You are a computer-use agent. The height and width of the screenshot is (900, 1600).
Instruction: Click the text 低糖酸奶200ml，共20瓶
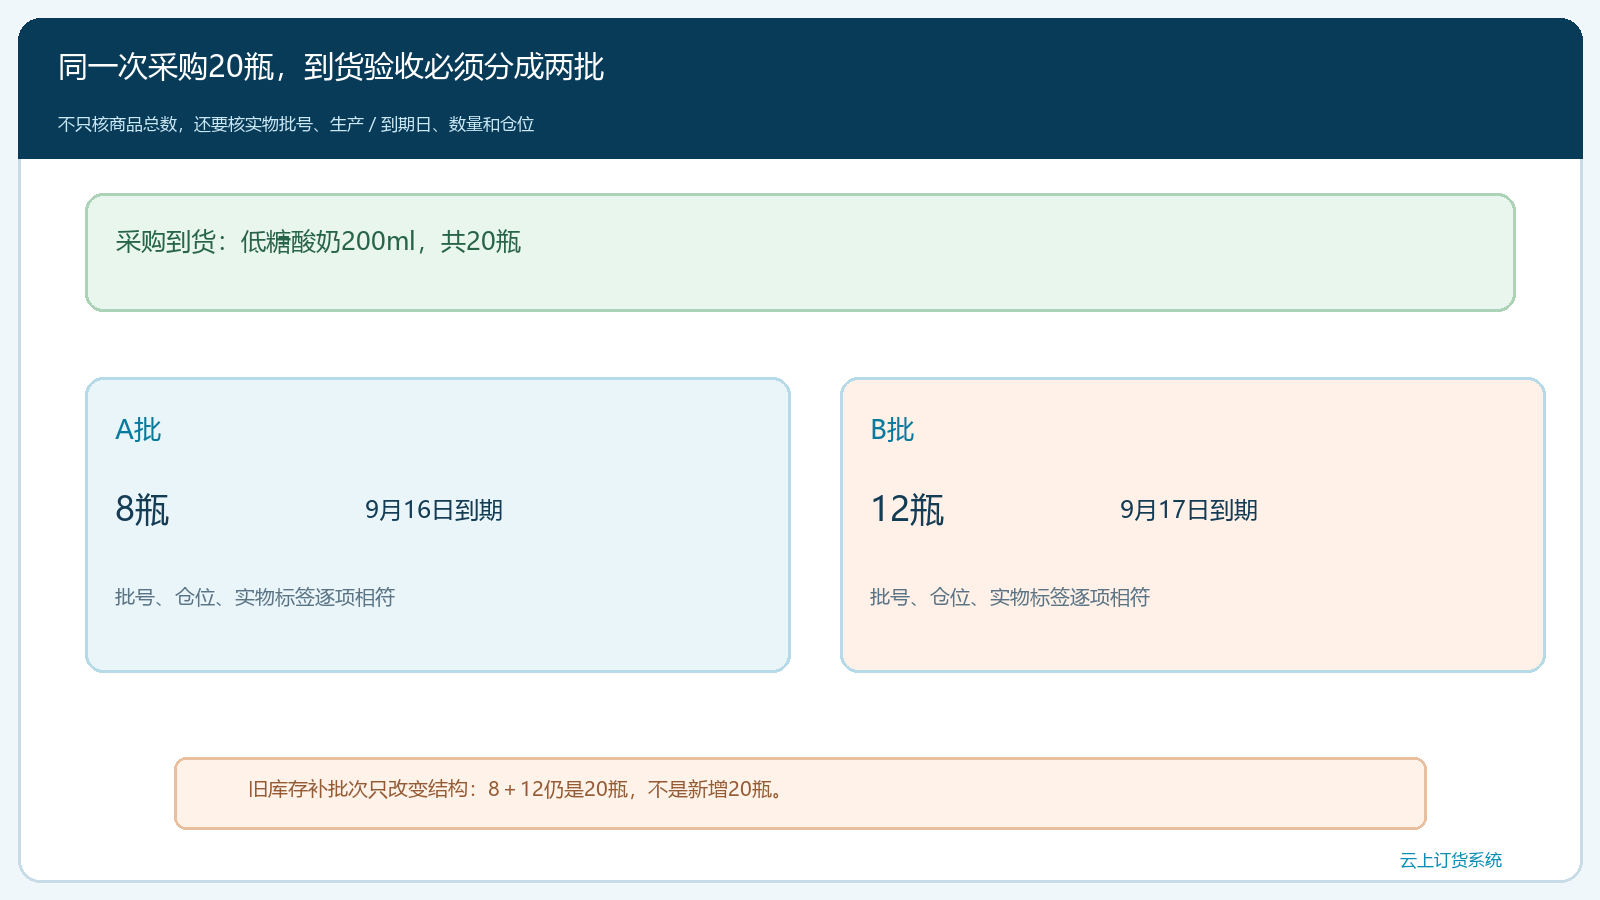[x=380, y=242]
